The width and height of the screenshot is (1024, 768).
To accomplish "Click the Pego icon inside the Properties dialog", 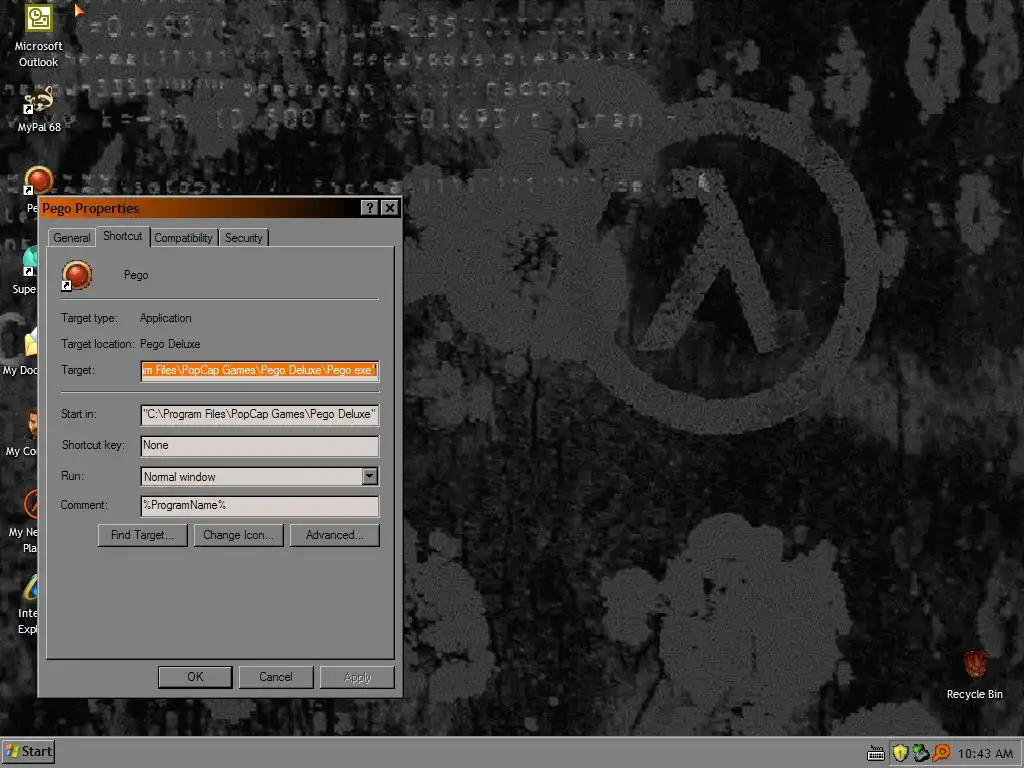I will pos(76,276).
